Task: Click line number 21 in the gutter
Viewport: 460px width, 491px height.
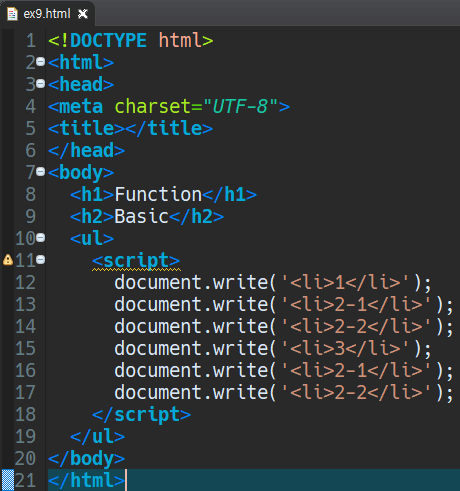Action: click(25, 481)
